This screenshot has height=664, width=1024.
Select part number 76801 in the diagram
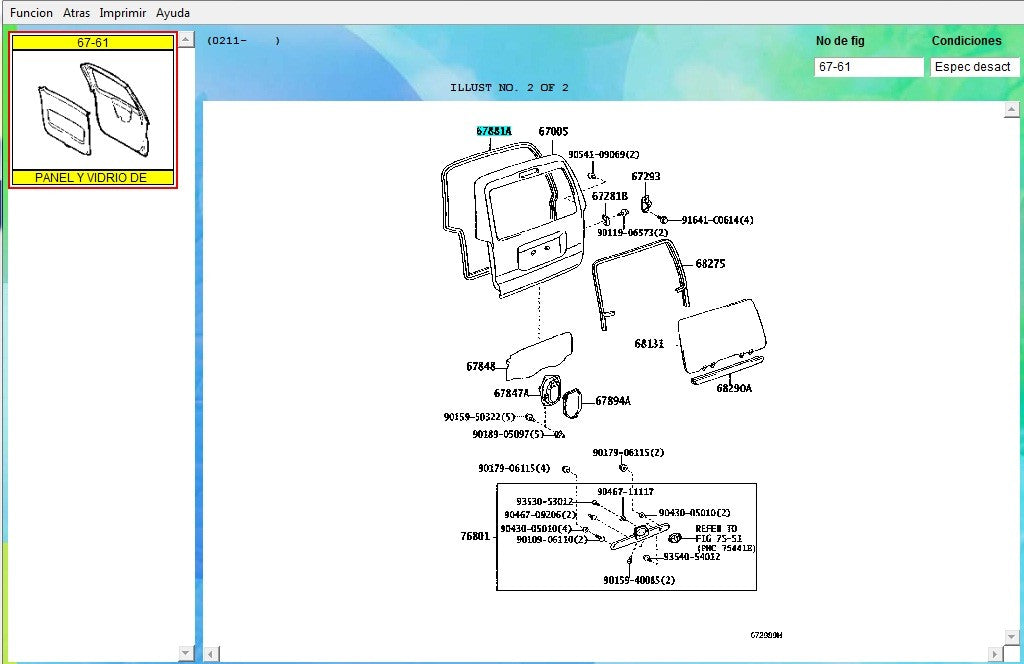tap(475, 536)
